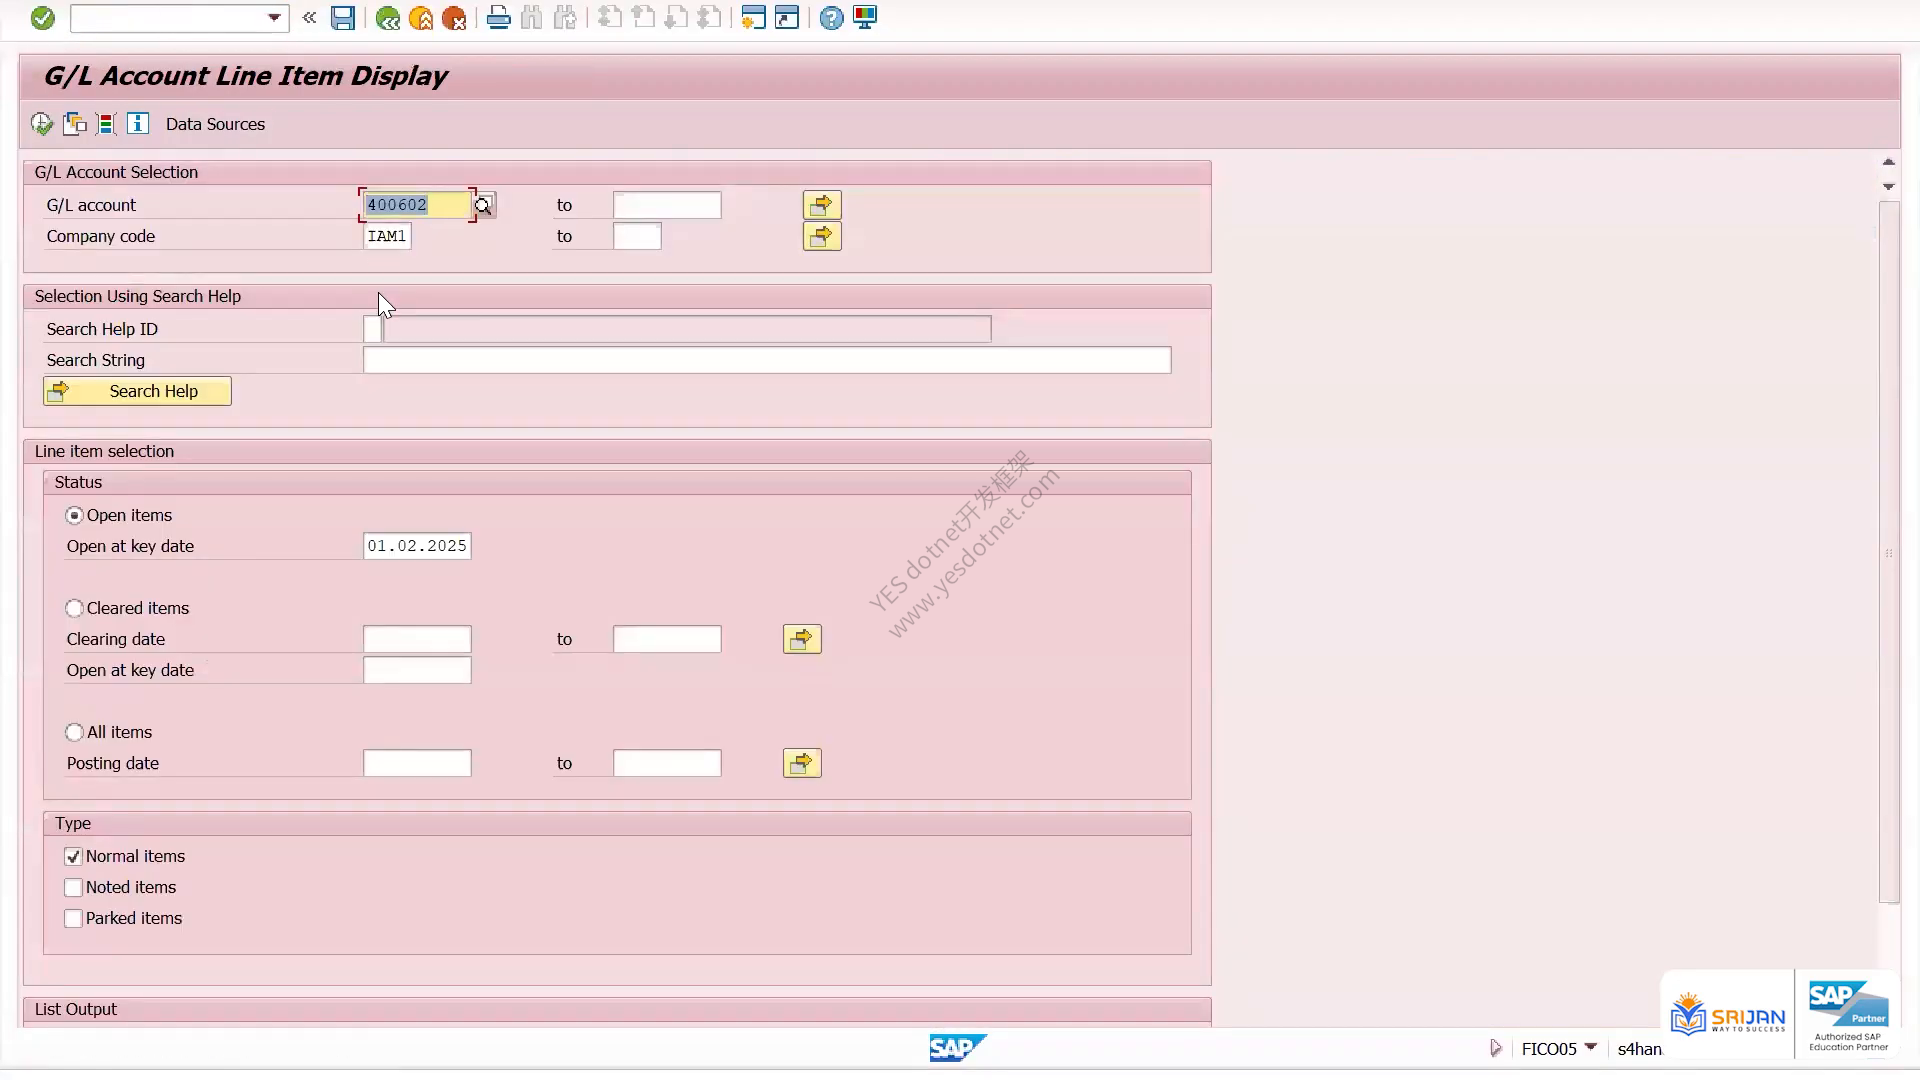Click the blue Information icon
This screenshot has height=1080, width=1920.
pos(138,124)
